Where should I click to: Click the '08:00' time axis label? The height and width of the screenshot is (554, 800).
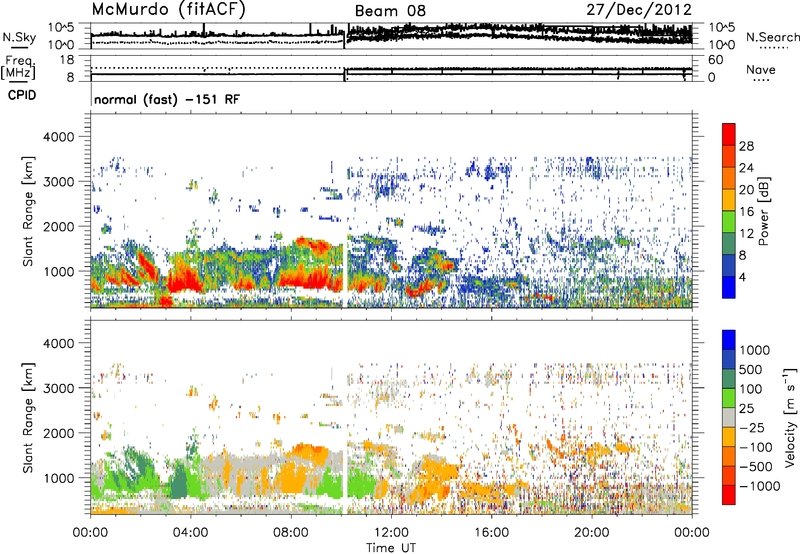[291, 532]
